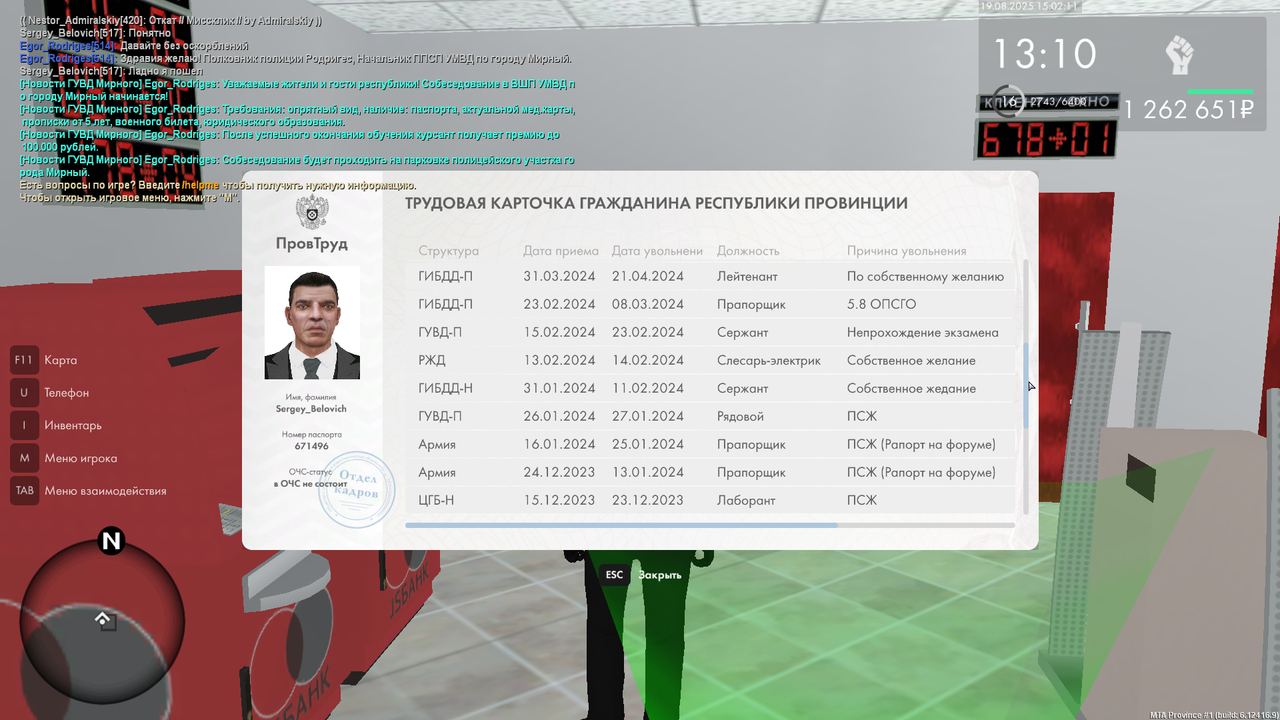Open Инвентарь from the left menu
This screenshot has width=1280, height=720.
[73, 425]
